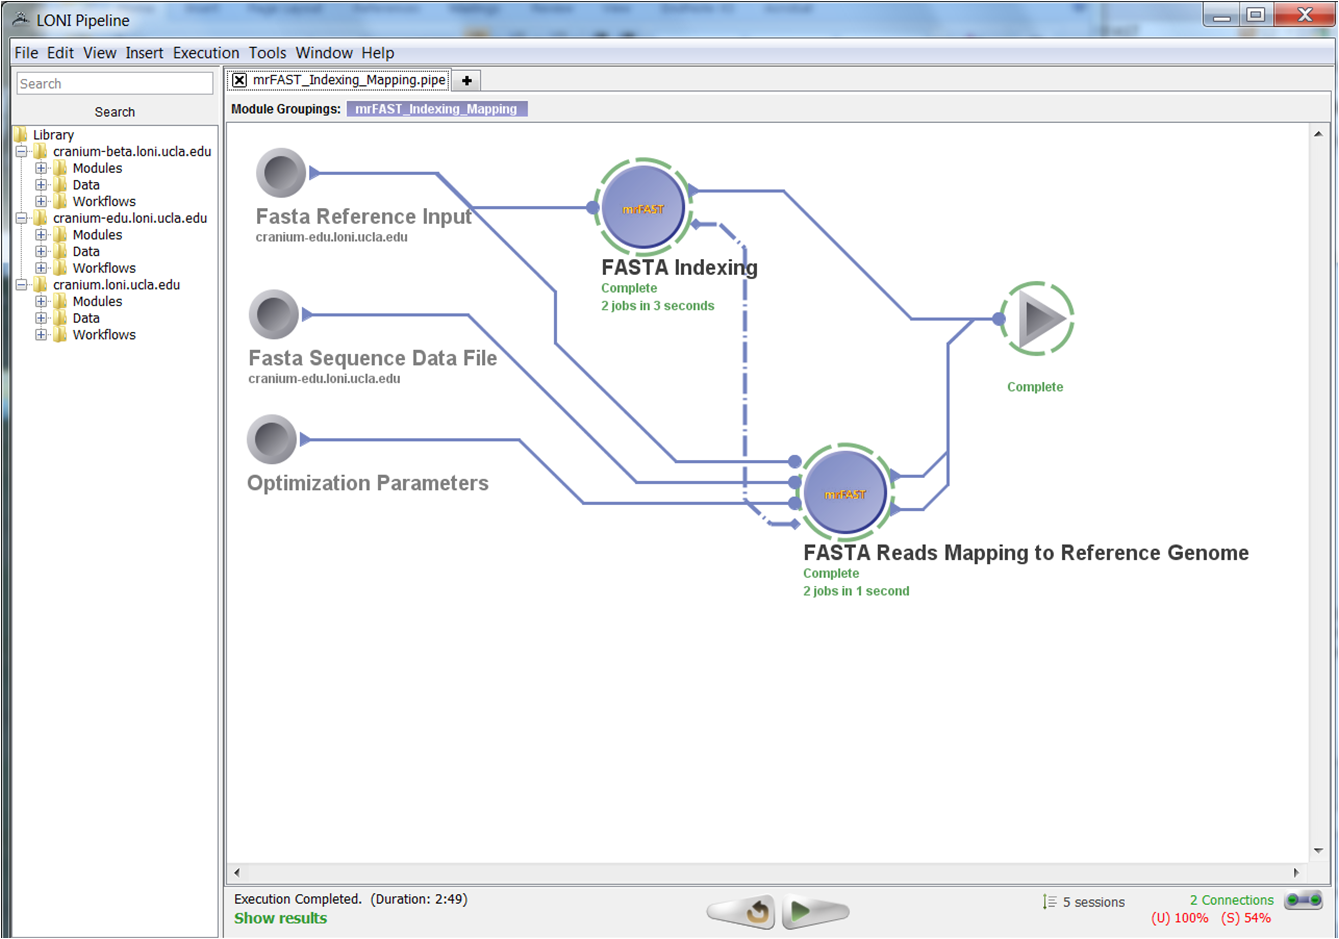The height and width of the screenshot is (939, 1339).
Task: Click the FASTA Indexing mrFAST module node
Action: [x=643, y=208]
